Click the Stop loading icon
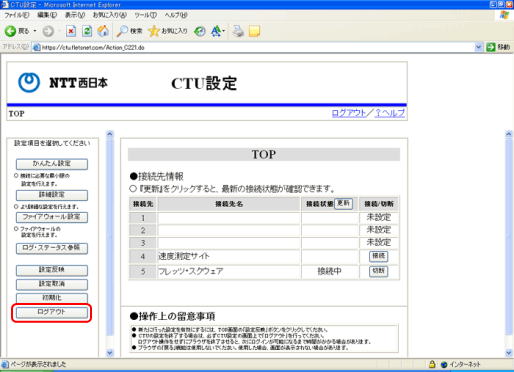This screenshot has width=514, height=372. click(x=71, y=31)
